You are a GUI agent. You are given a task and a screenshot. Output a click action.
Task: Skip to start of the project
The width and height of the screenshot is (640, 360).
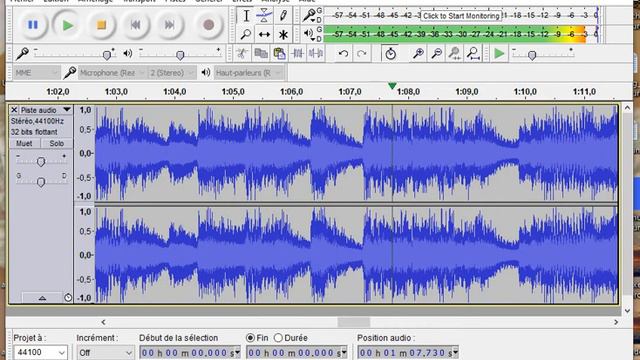coord(136,25)
